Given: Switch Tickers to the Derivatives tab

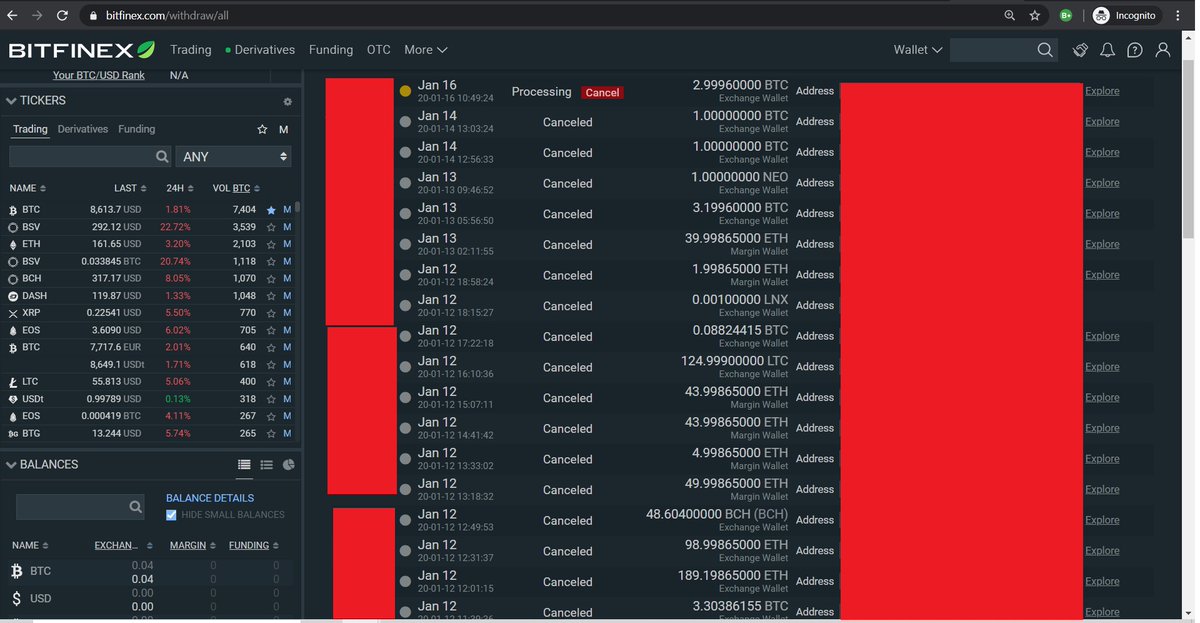Looking at the screenshot, I should click(x=83, y=129).
